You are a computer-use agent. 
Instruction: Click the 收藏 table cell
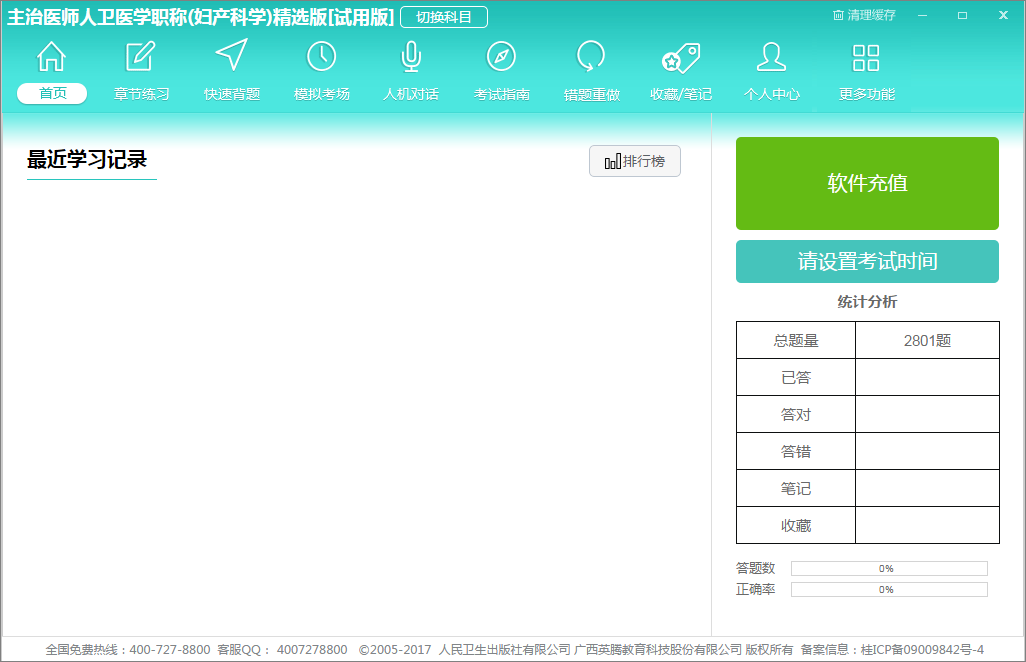(x=796, y=525)
